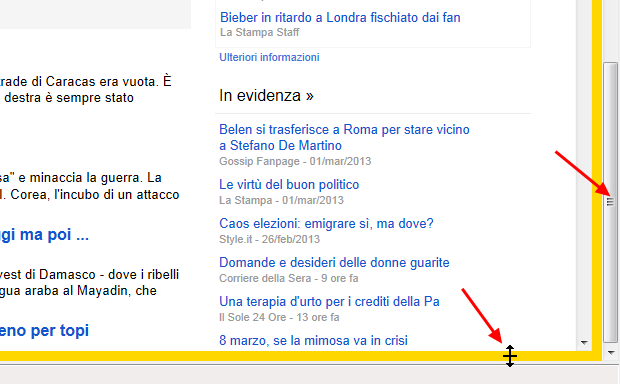
Task: Read Le virtù del buon politico article
Action: [289, 185]
